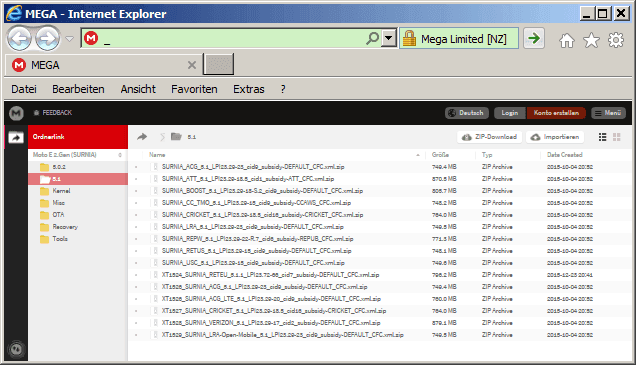Open a new tab button

click(218, 64)
